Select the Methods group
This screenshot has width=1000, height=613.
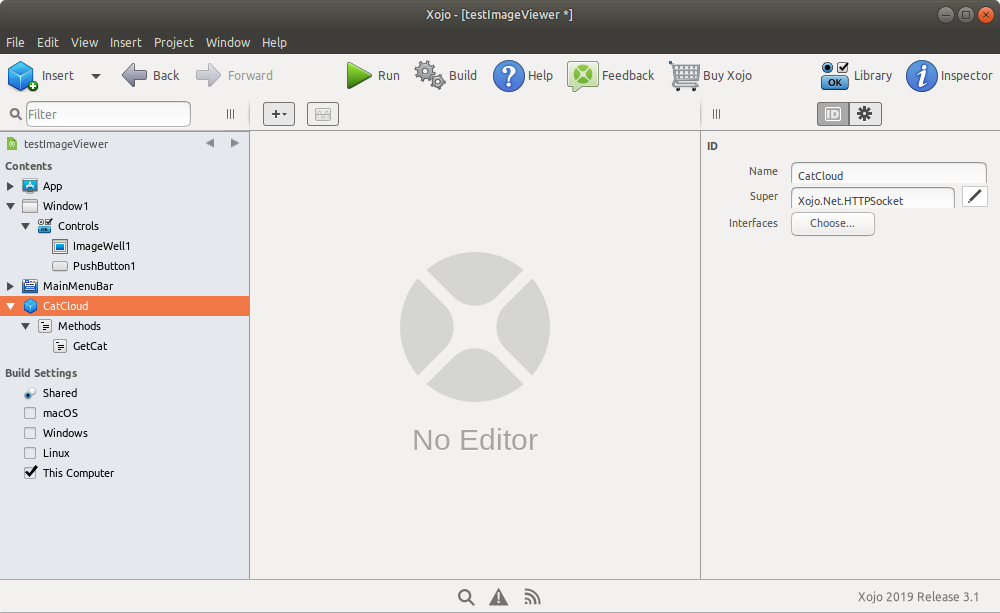click(x=79, y=326)
